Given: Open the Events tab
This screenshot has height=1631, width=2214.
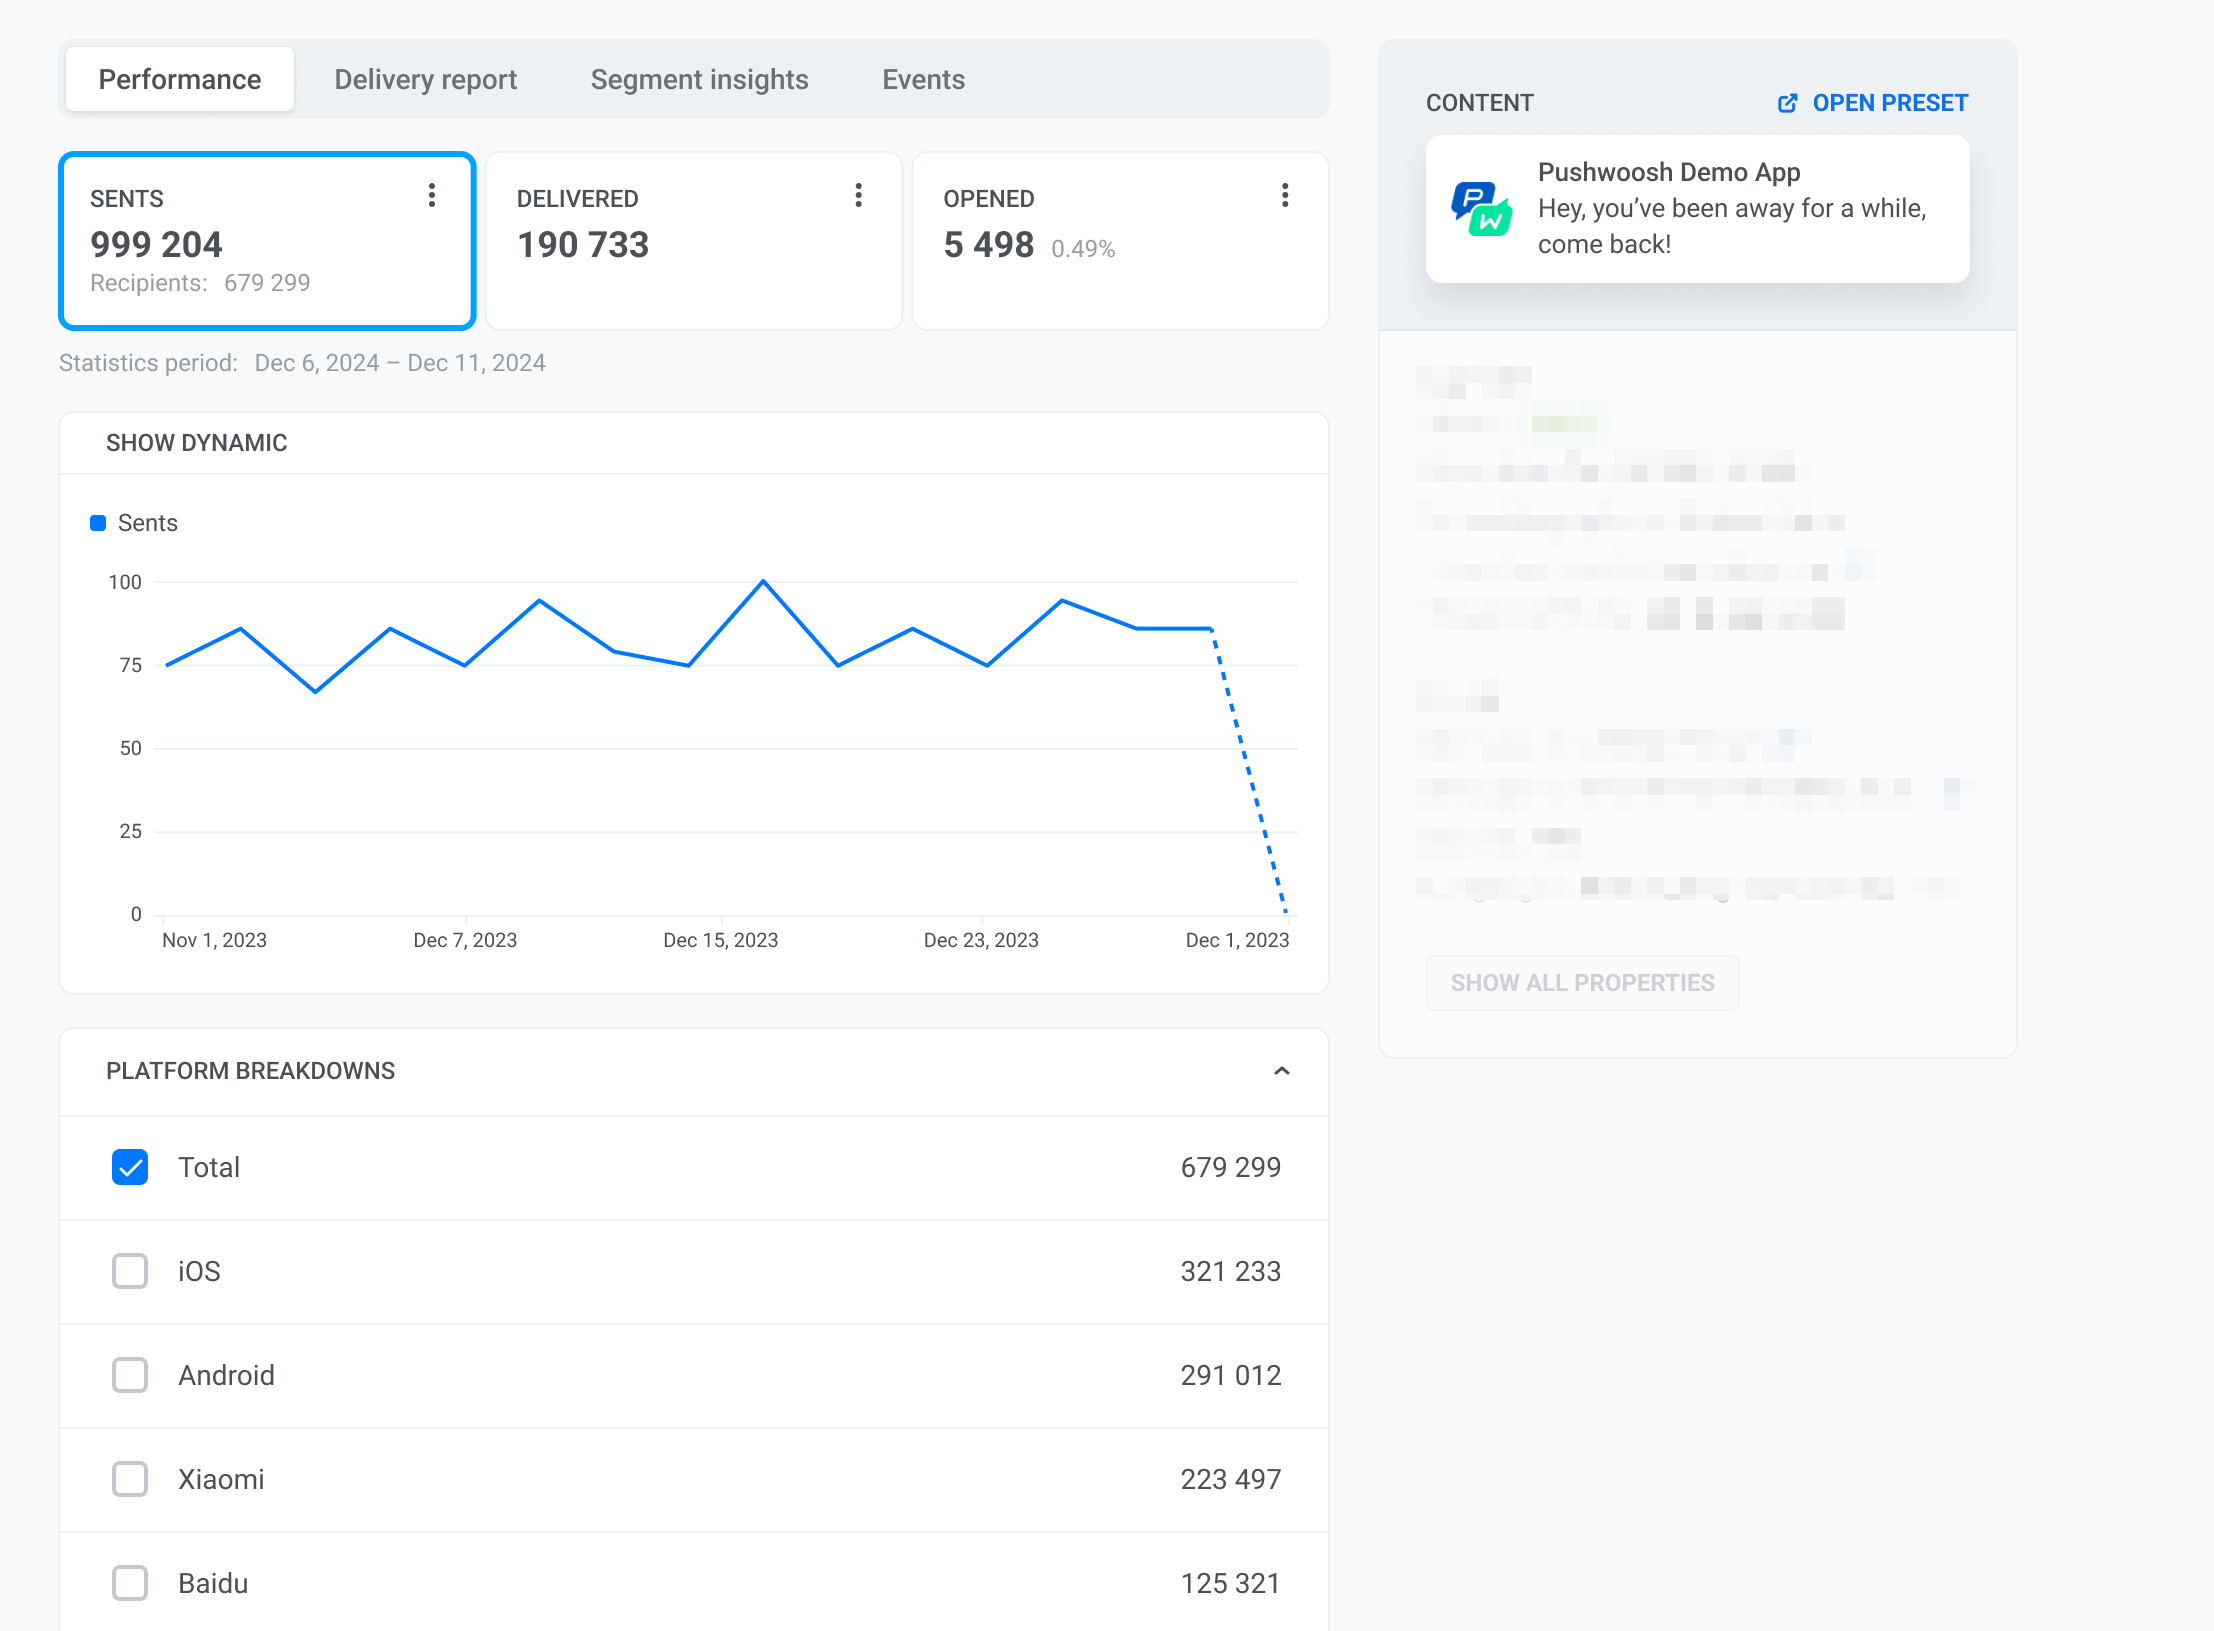Looking at the screenshot, I should click(x=924, y=79).
